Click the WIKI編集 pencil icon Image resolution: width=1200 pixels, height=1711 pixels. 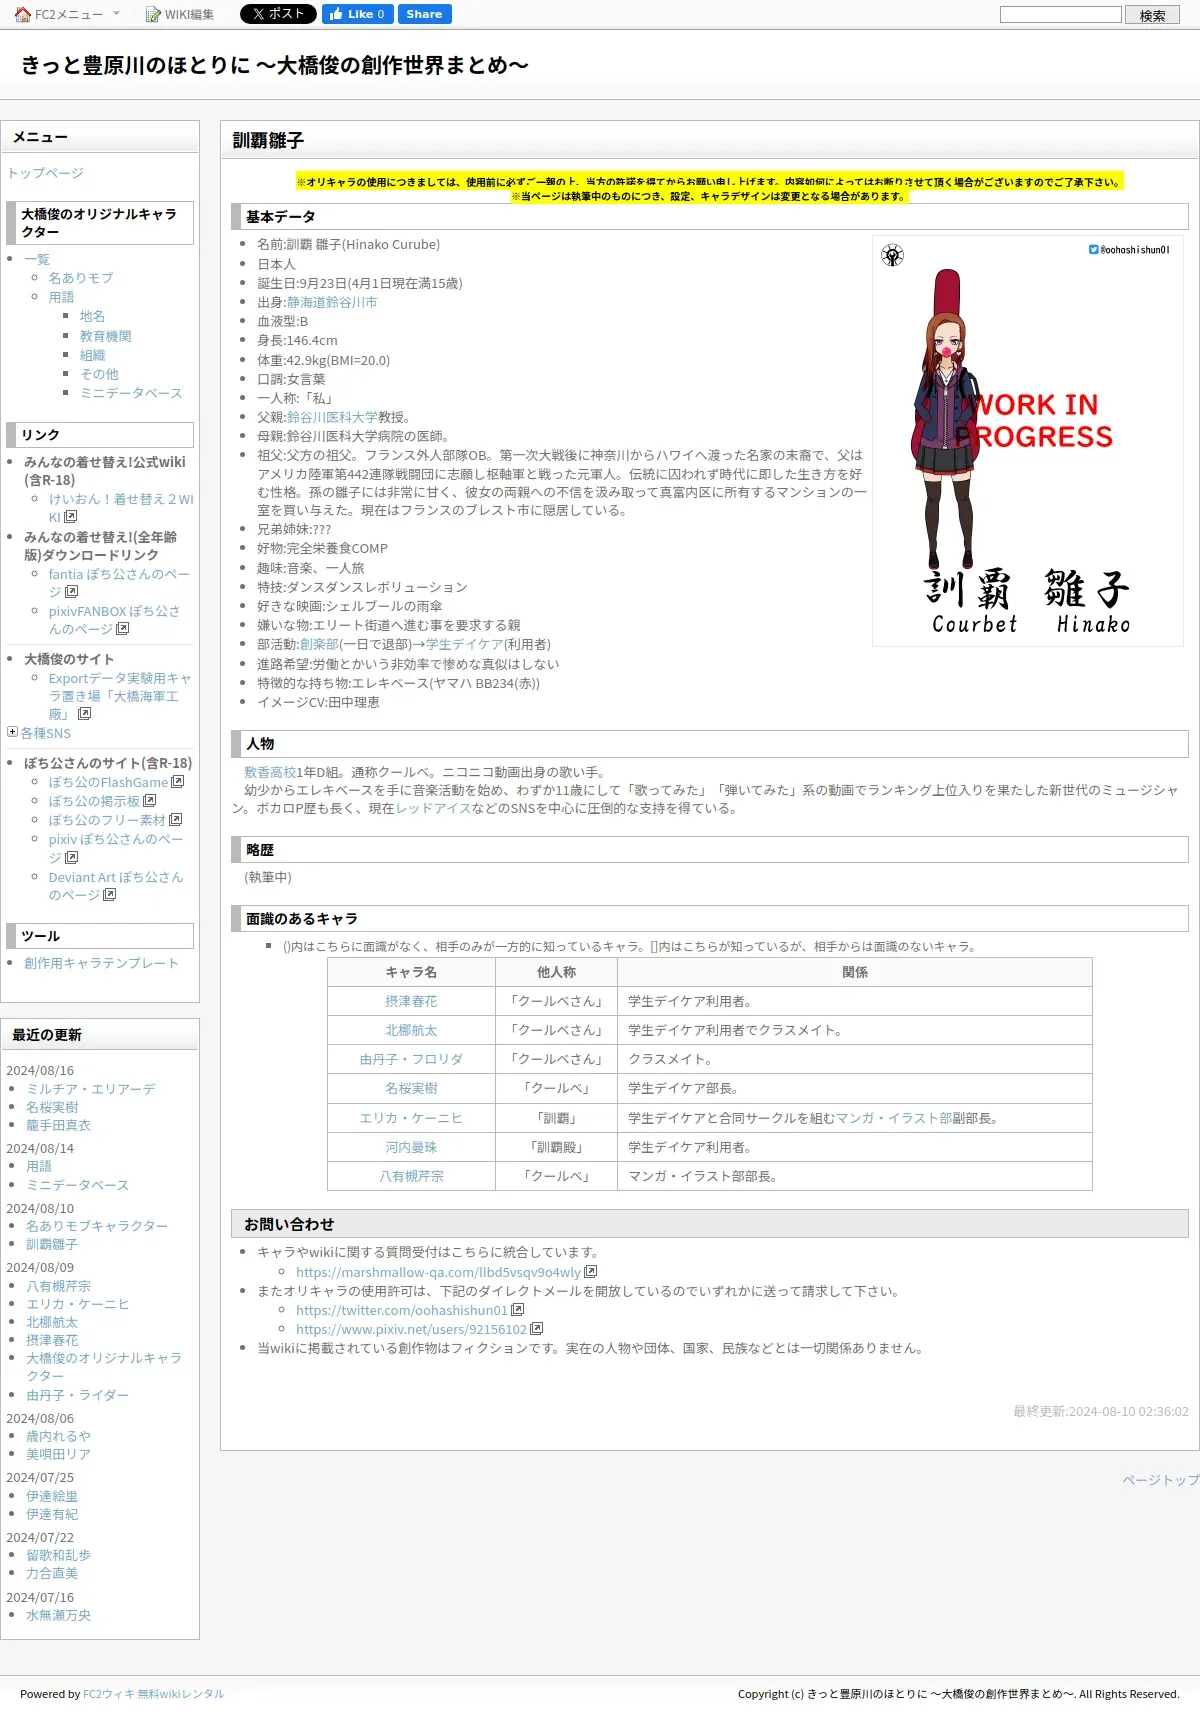coord(153,14)
